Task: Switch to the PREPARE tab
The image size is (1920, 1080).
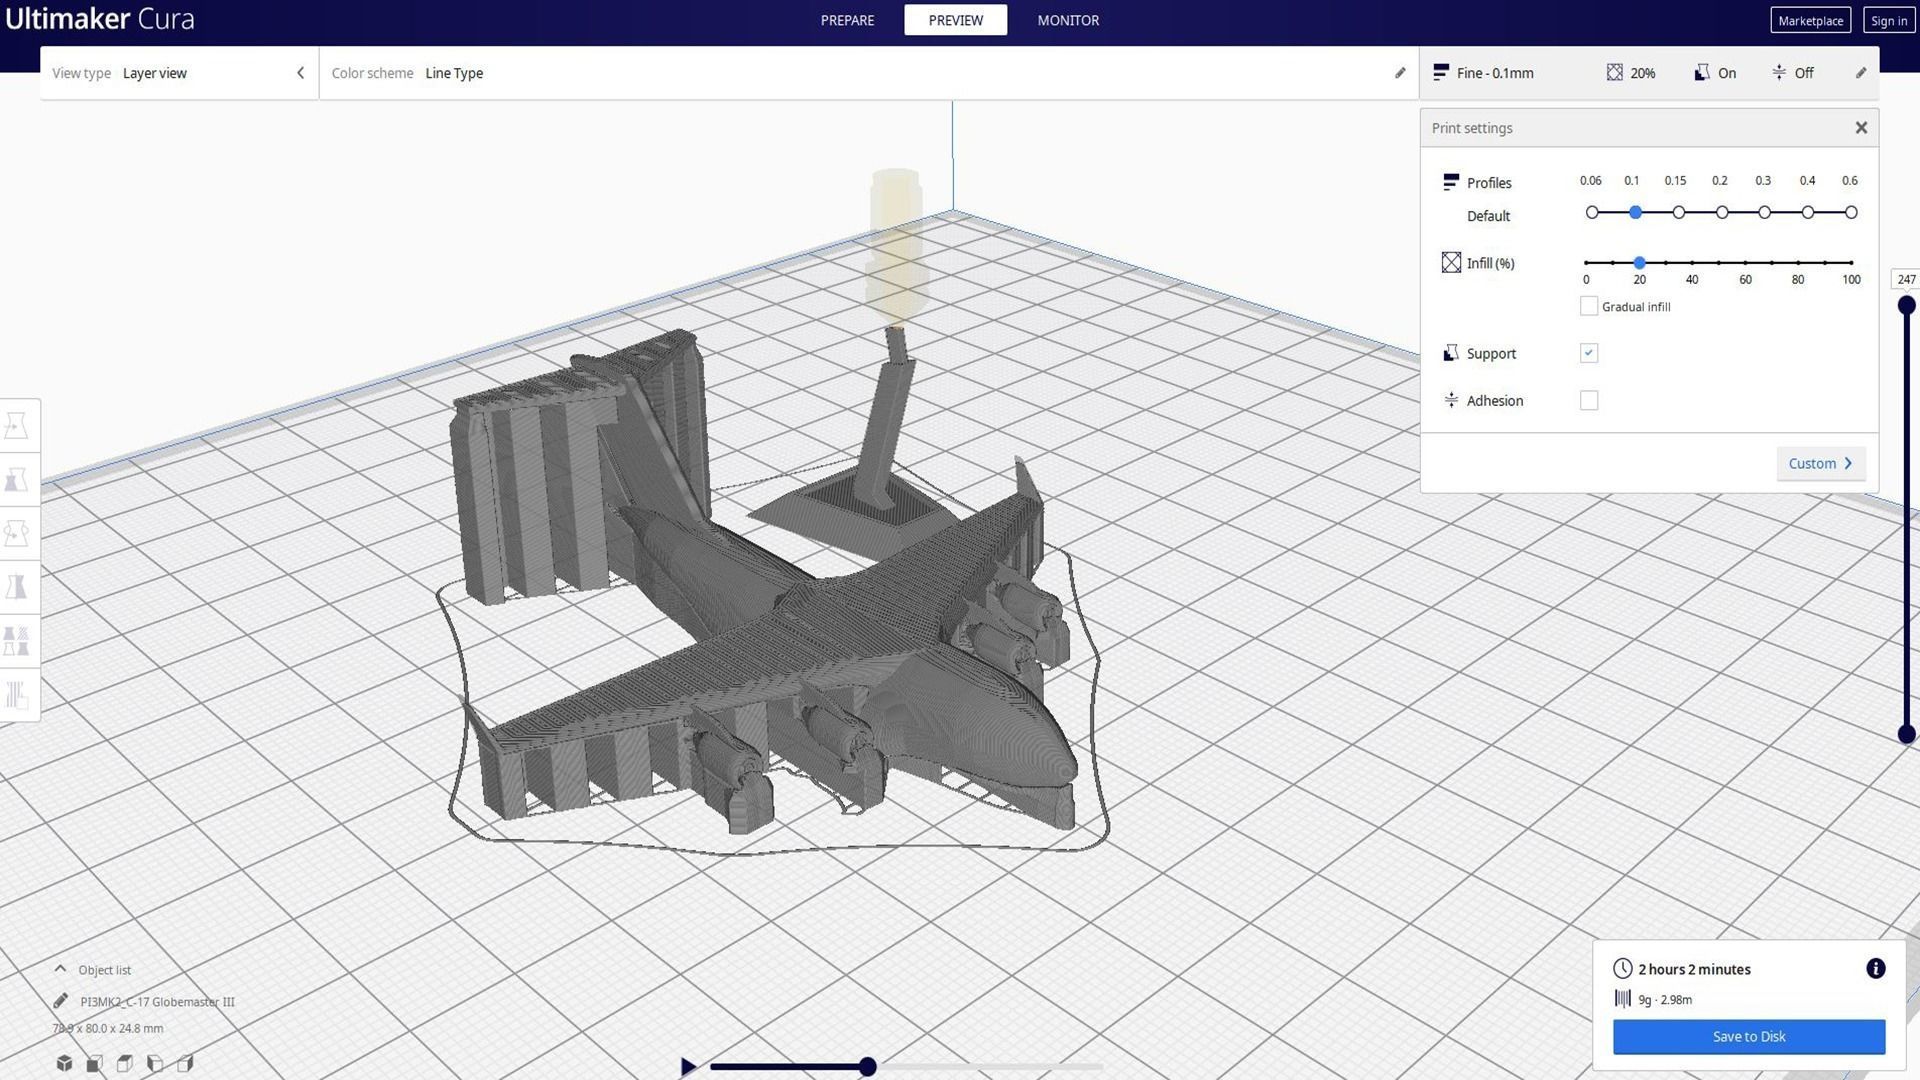Action: tap(847, 20)
